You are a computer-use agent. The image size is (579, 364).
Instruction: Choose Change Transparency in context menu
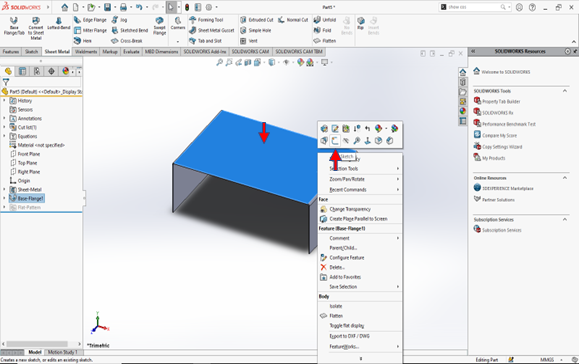click(x=350, y=209)
